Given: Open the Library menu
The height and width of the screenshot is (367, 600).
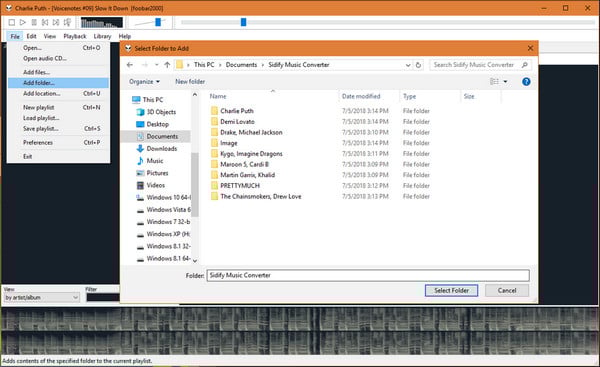Looking at the screenshot, I should click(x=103, y=36).
